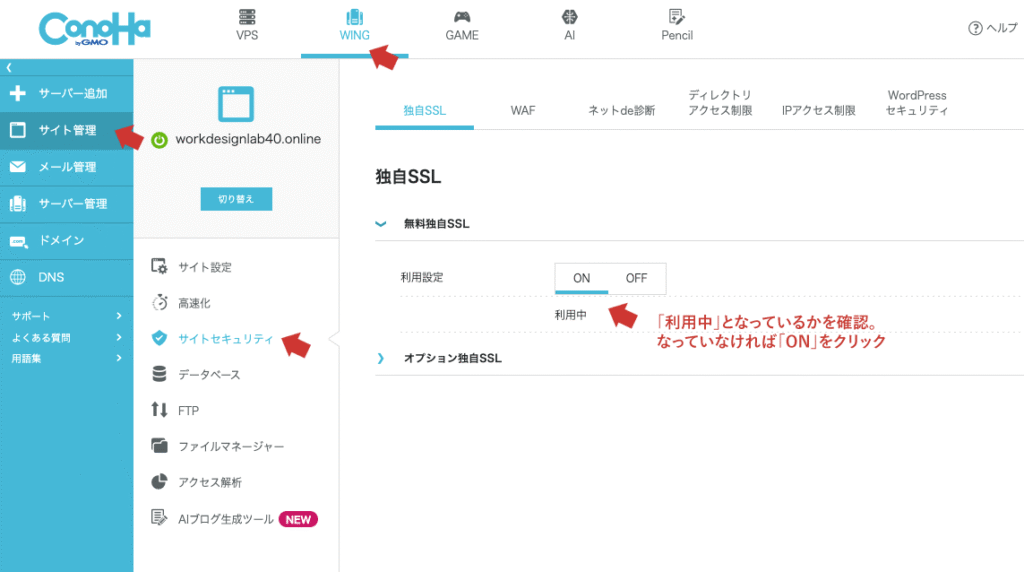This screenshot has width=1024, height=572.
Task: Open the GAME controller icon
Action: (462, 17)
